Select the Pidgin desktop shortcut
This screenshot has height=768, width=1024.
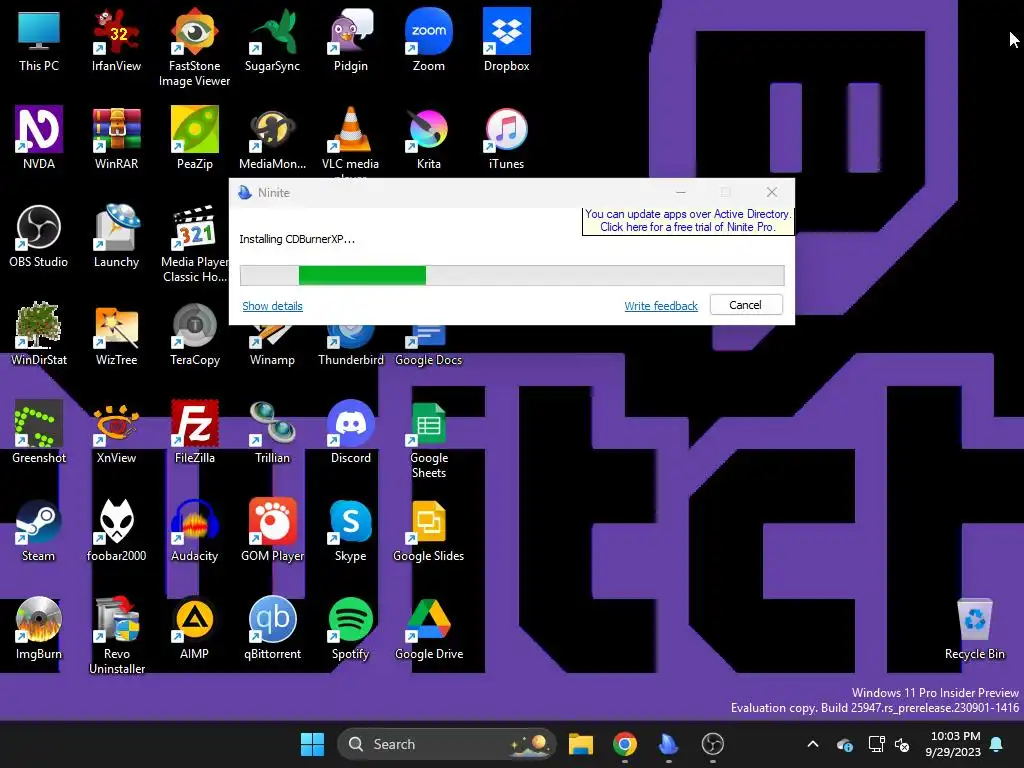pos(351,40)
